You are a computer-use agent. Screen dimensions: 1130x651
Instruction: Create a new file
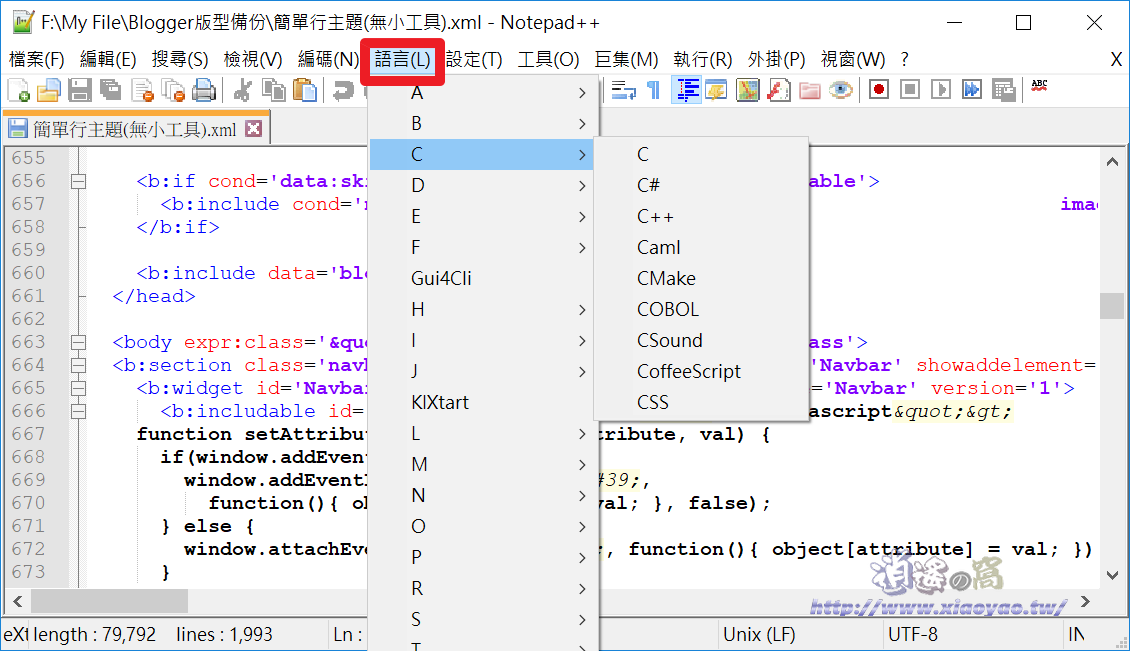tap(17, 90)
